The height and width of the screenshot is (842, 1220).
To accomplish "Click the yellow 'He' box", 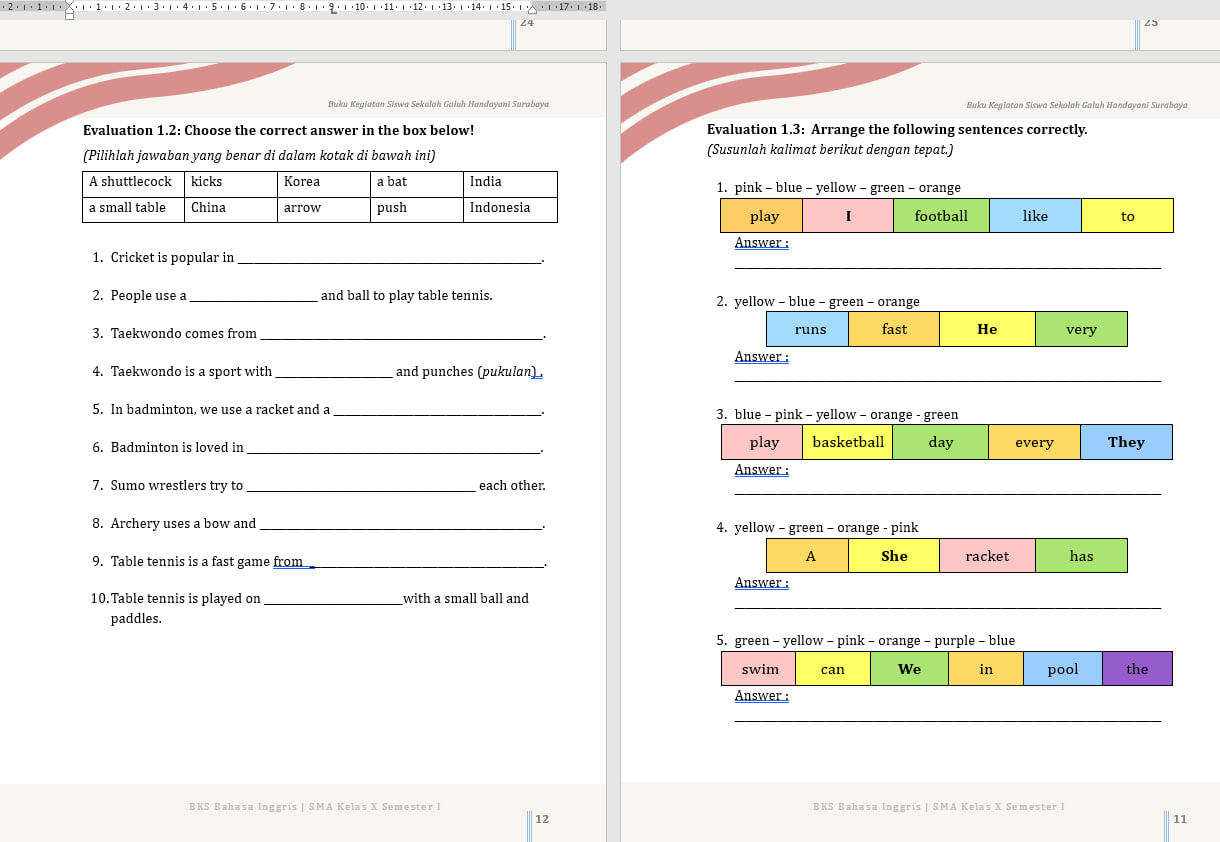I will (x=987, y=329).
